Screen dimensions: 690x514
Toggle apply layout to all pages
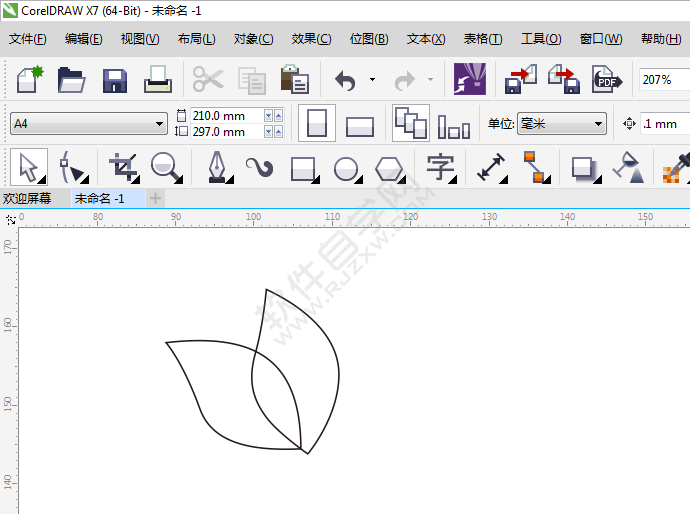[x=410, y=123]
